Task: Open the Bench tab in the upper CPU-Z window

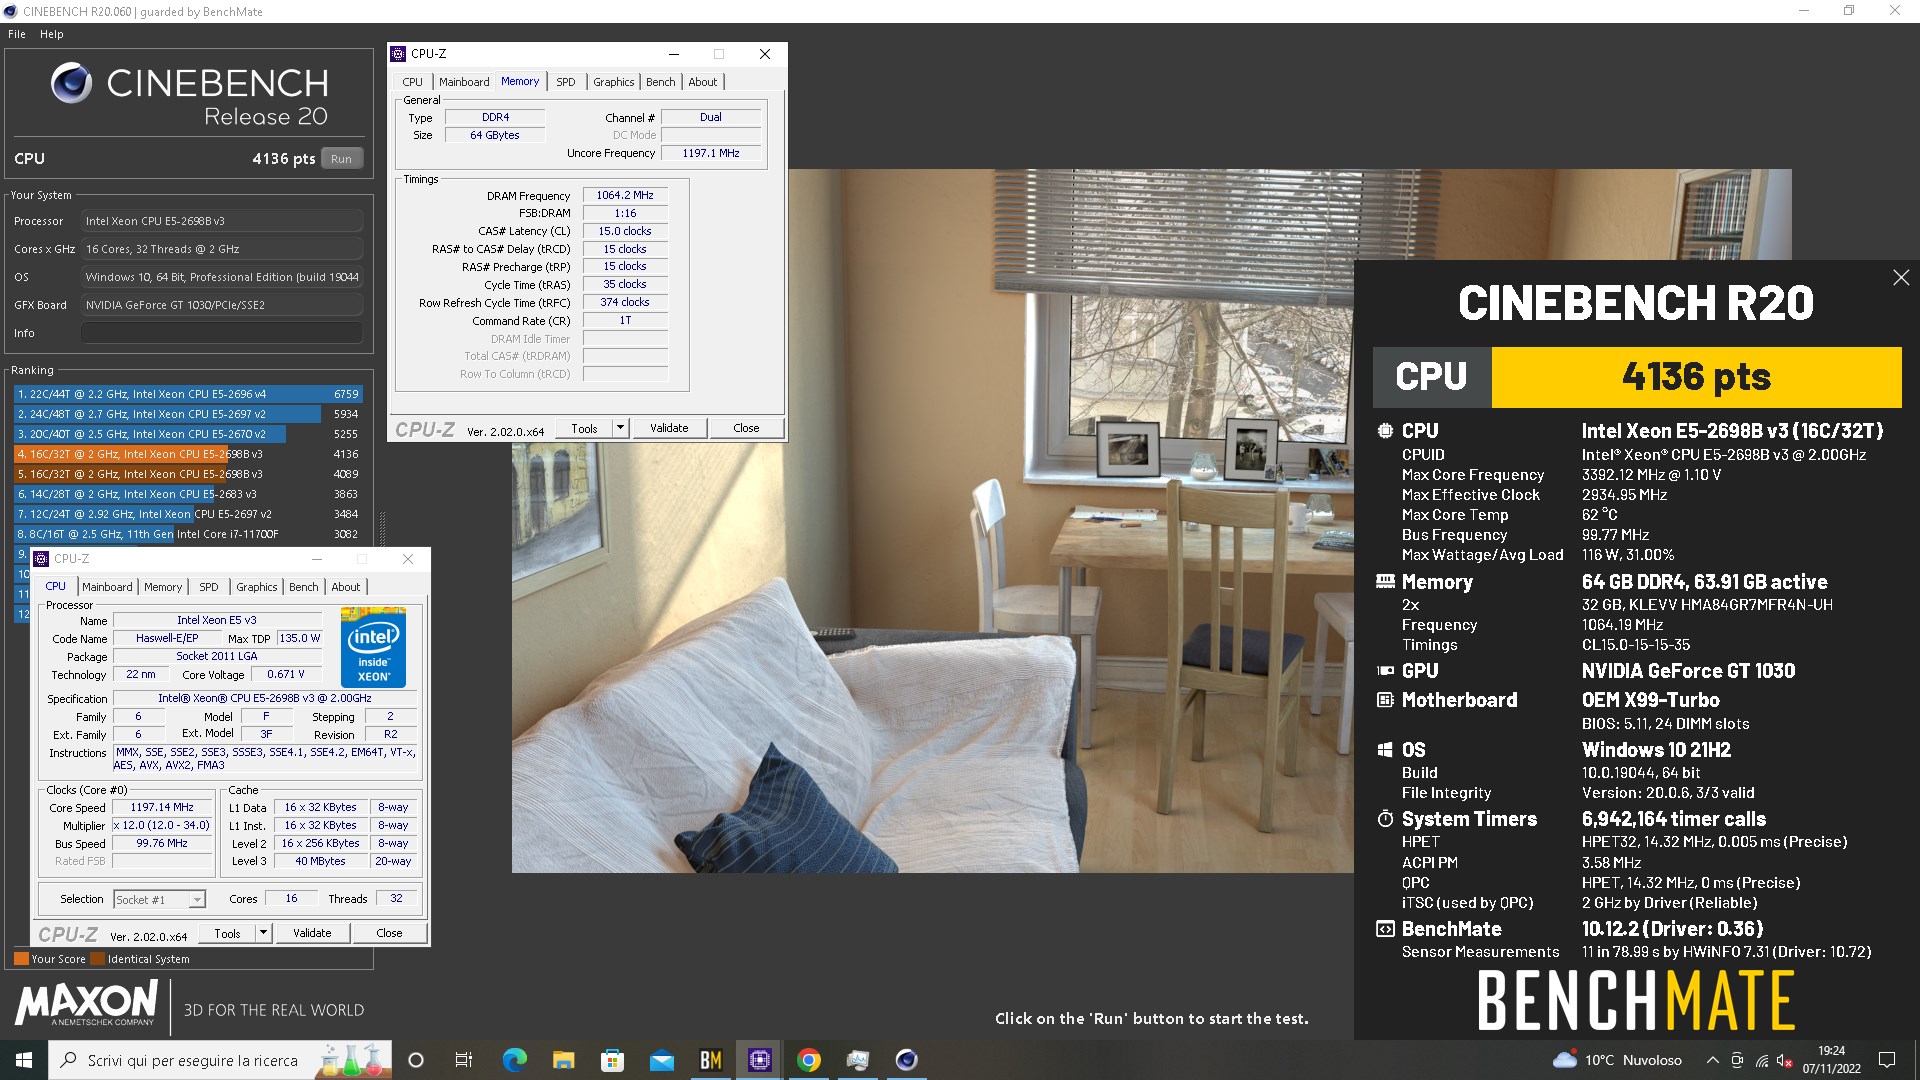Action: [661, 82]
